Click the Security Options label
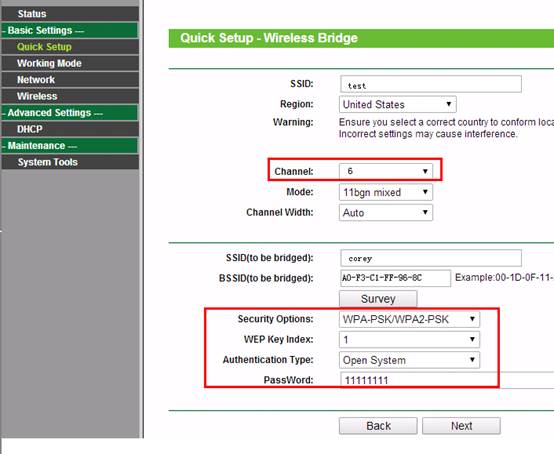This screenshot has height=454, width=554. click(276, 319)
